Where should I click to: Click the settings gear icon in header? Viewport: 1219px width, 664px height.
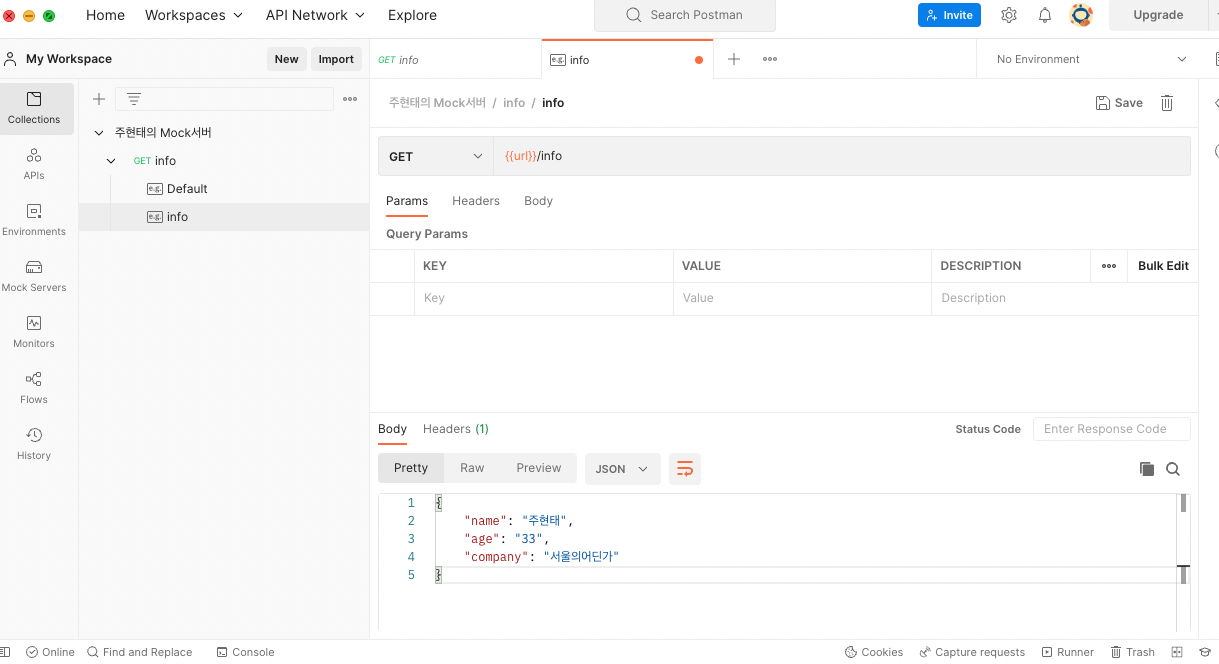tap(1009, 15)
